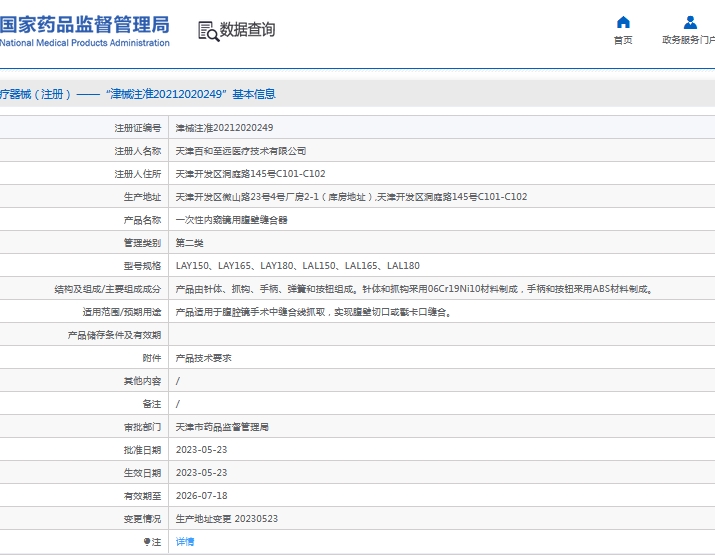The height and width of the screenshot is (555, 715).
Task: Click the slash value in 备注 row
Action: point(178,404)
